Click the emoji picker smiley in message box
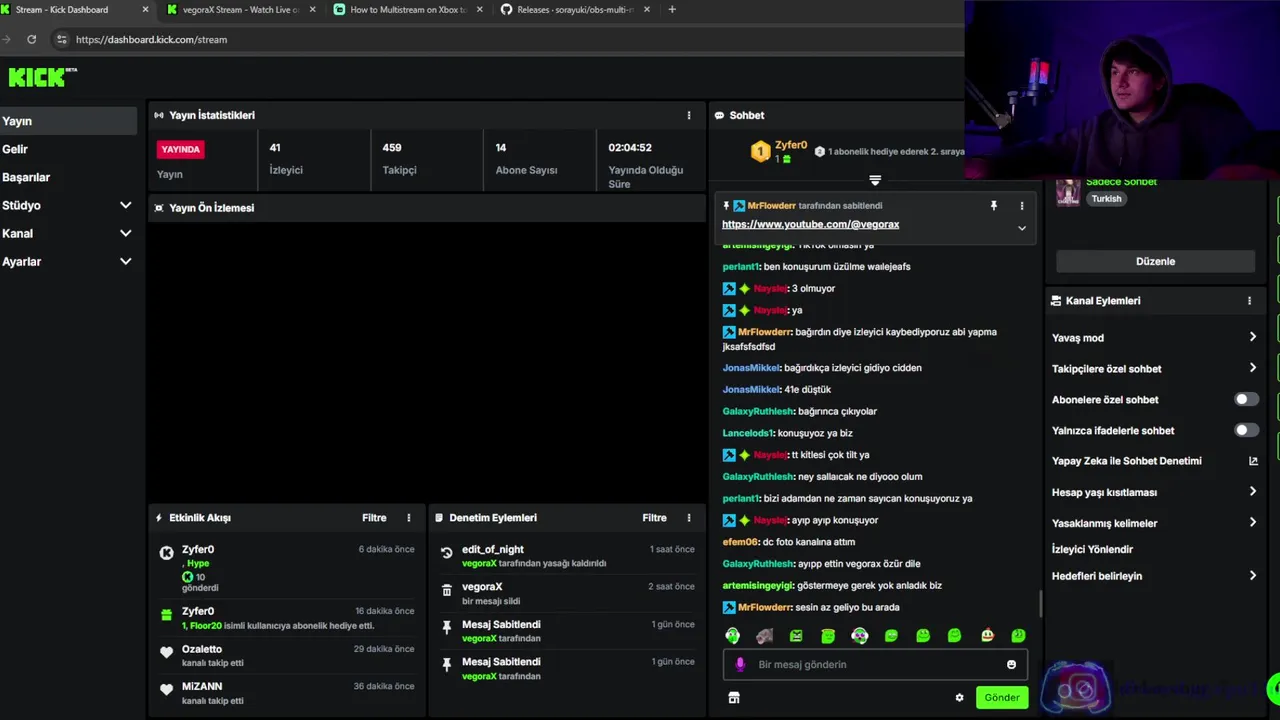Viewport: 1280px width, 720px height. tap(1011, 664)
